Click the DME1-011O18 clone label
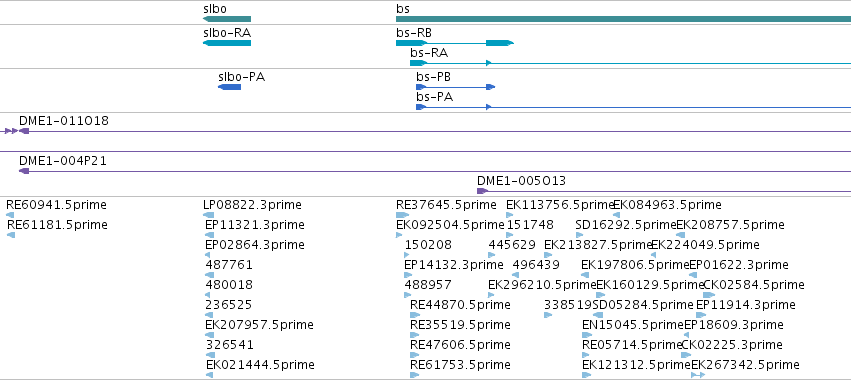This screenshot has width=851, height=380. tap(63, 121)
